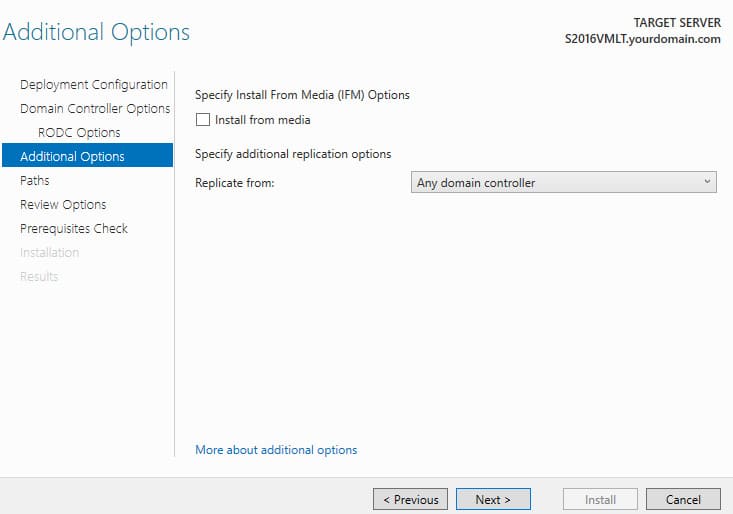The height and width of the screenshot is (514, 733).
Task: Click the disabled Install button
Action: [600, 500]
